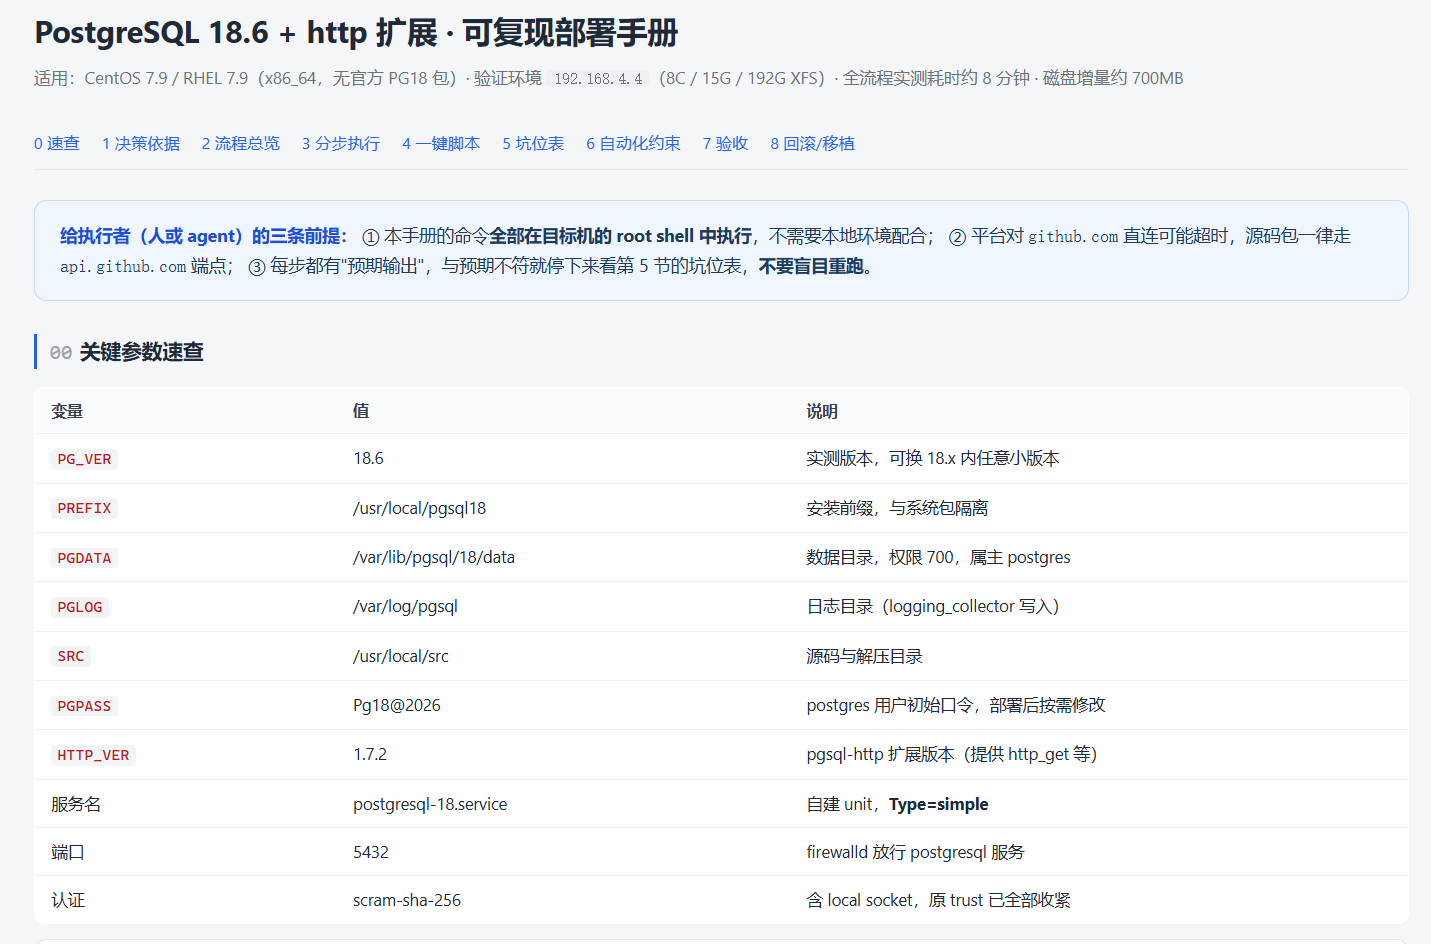
Task: Click the 值 column header
Action: tap(361, 411)
